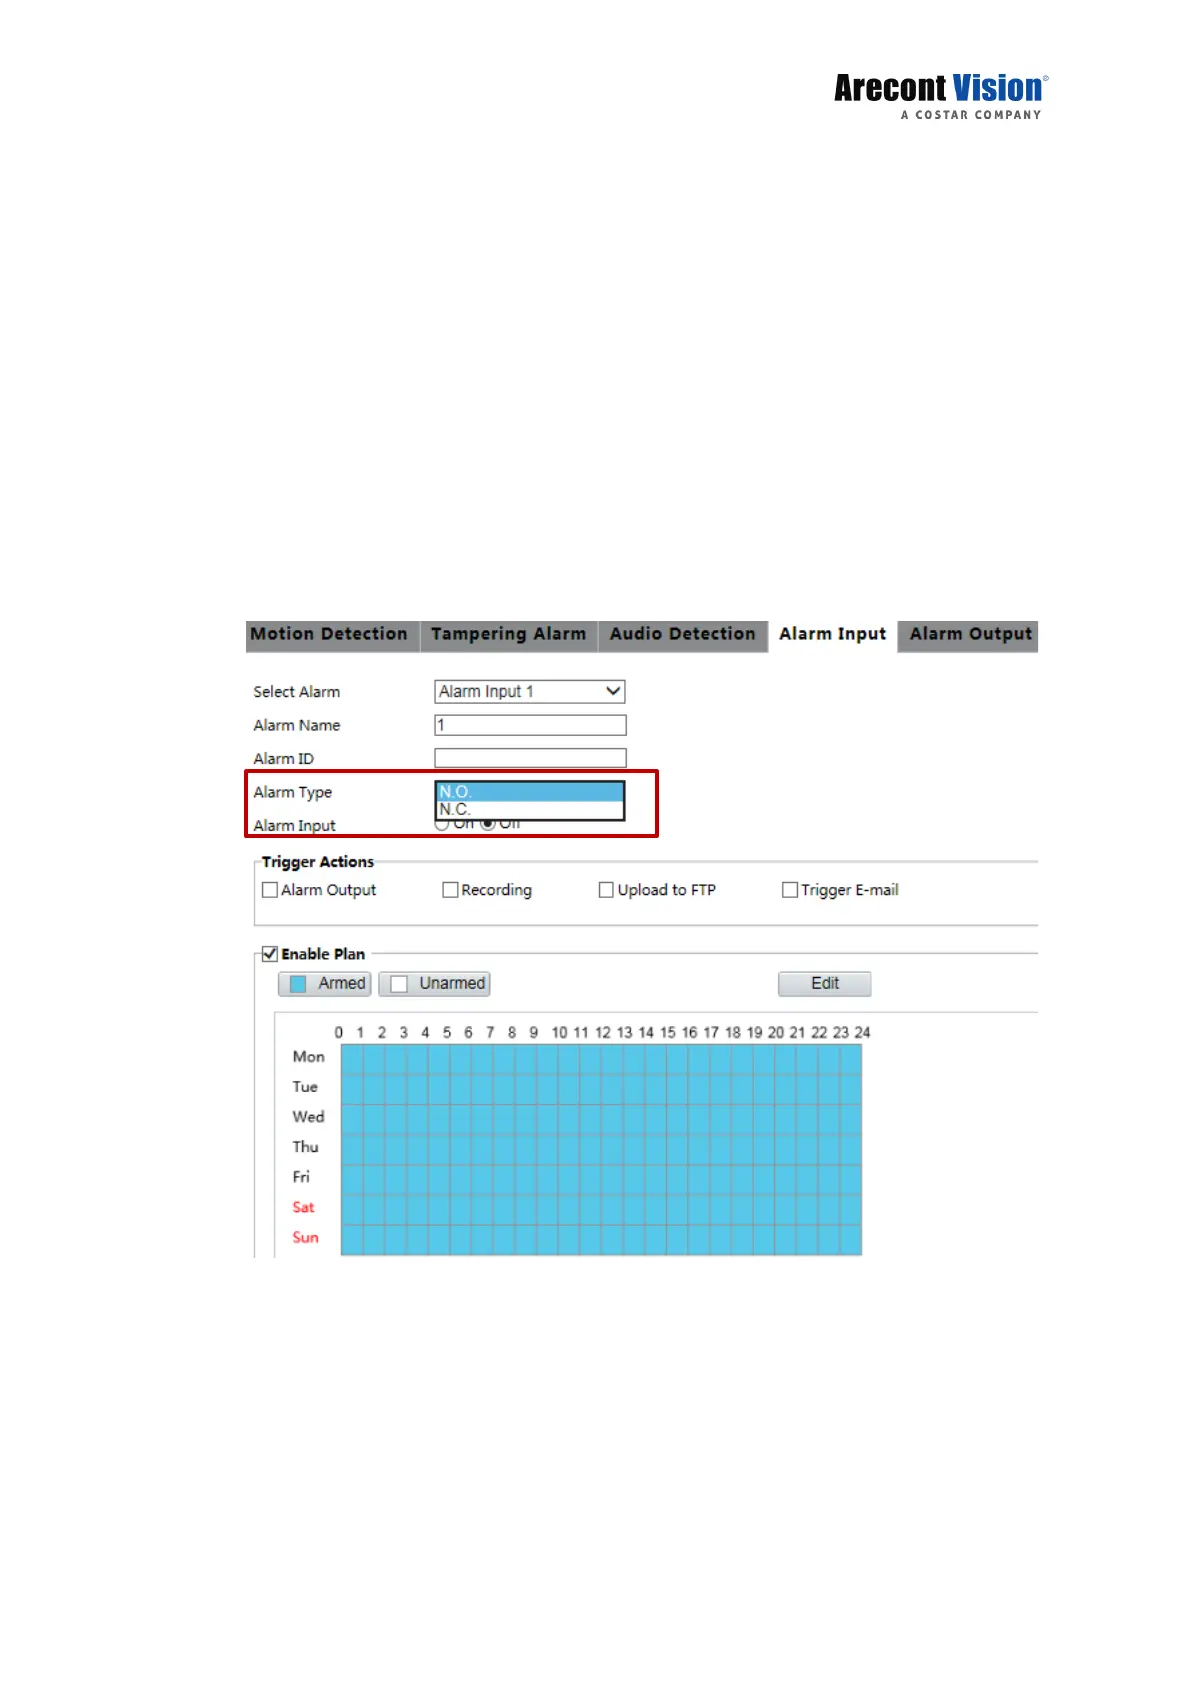Tick the Recording checkbox
This screenshot has width=1191, height=1684.
(450, 890)
